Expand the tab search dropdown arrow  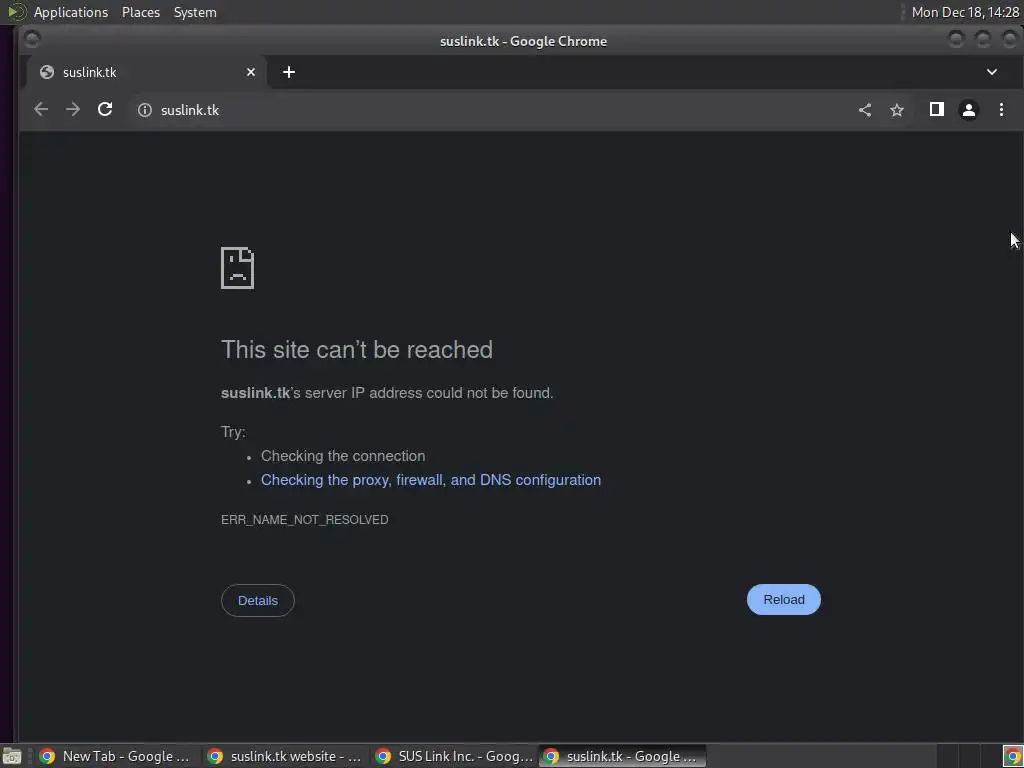(x=991, y=72)
